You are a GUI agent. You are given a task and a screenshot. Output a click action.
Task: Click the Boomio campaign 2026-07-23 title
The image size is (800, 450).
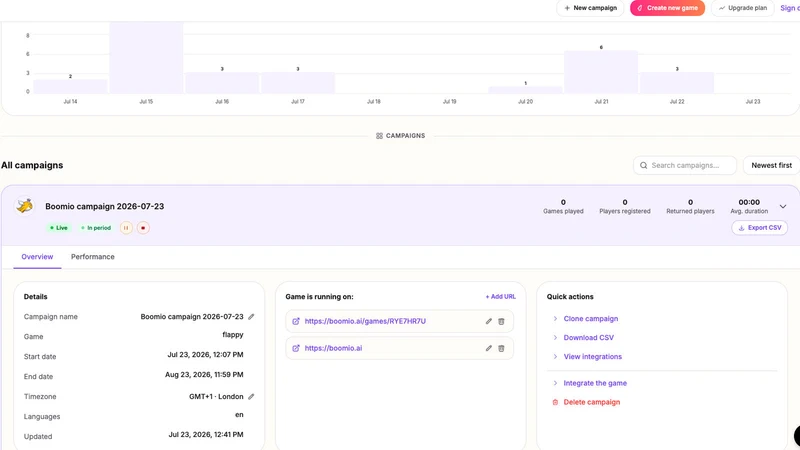pos(105,207)
